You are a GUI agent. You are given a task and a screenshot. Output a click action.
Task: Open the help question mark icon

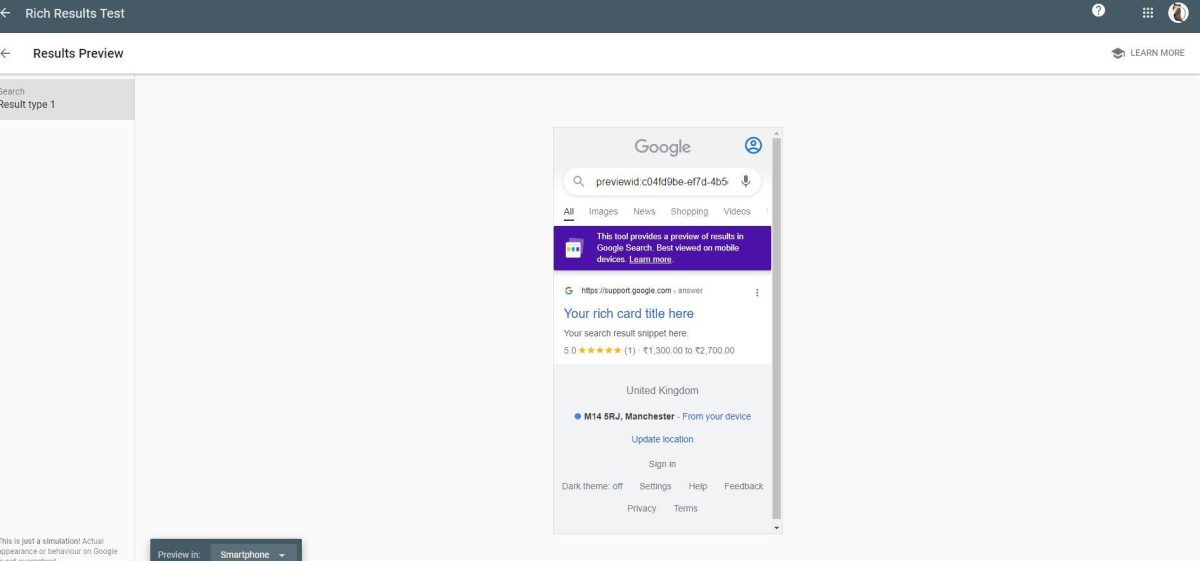pos(1099,11)
